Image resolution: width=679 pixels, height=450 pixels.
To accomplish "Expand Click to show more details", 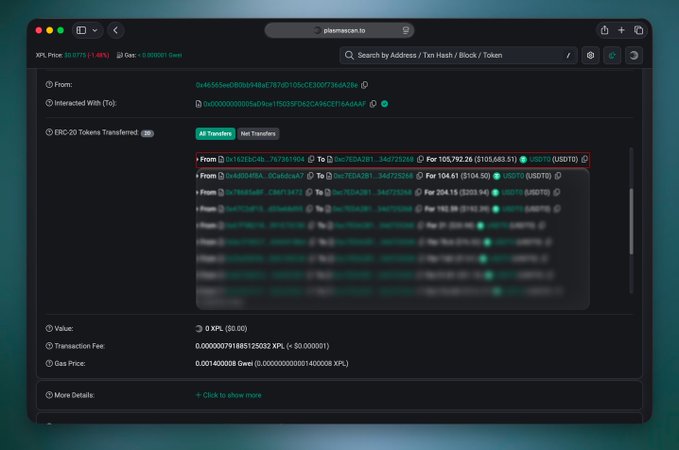I will [x=228, y=395].
